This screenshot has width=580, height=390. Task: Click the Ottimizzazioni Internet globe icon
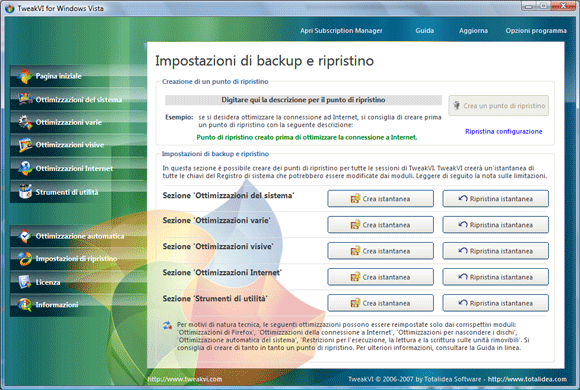click(x=25, y=168)
